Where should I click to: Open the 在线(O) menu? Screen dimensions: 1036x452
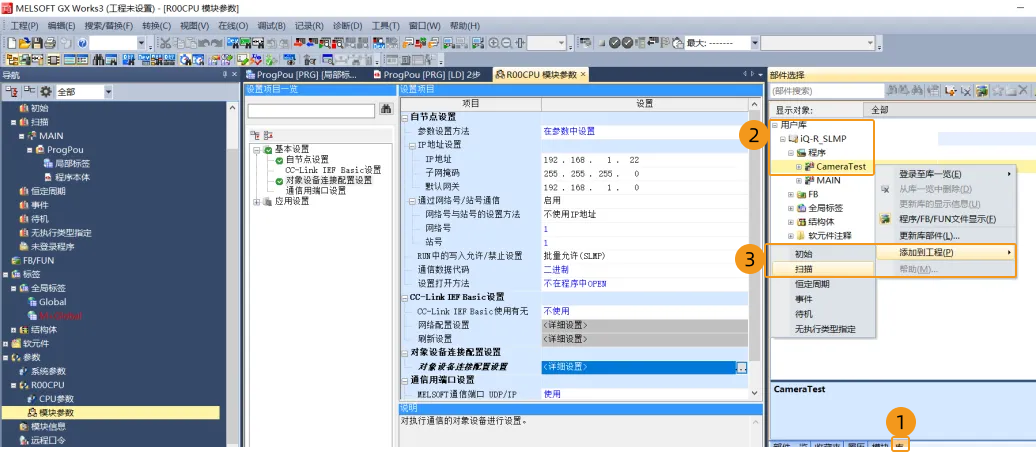233,26
